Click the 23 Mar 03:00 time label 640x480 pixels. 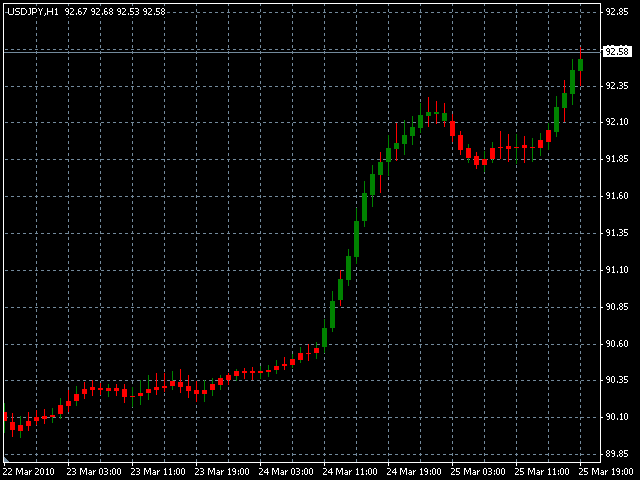tap(94, 472)
